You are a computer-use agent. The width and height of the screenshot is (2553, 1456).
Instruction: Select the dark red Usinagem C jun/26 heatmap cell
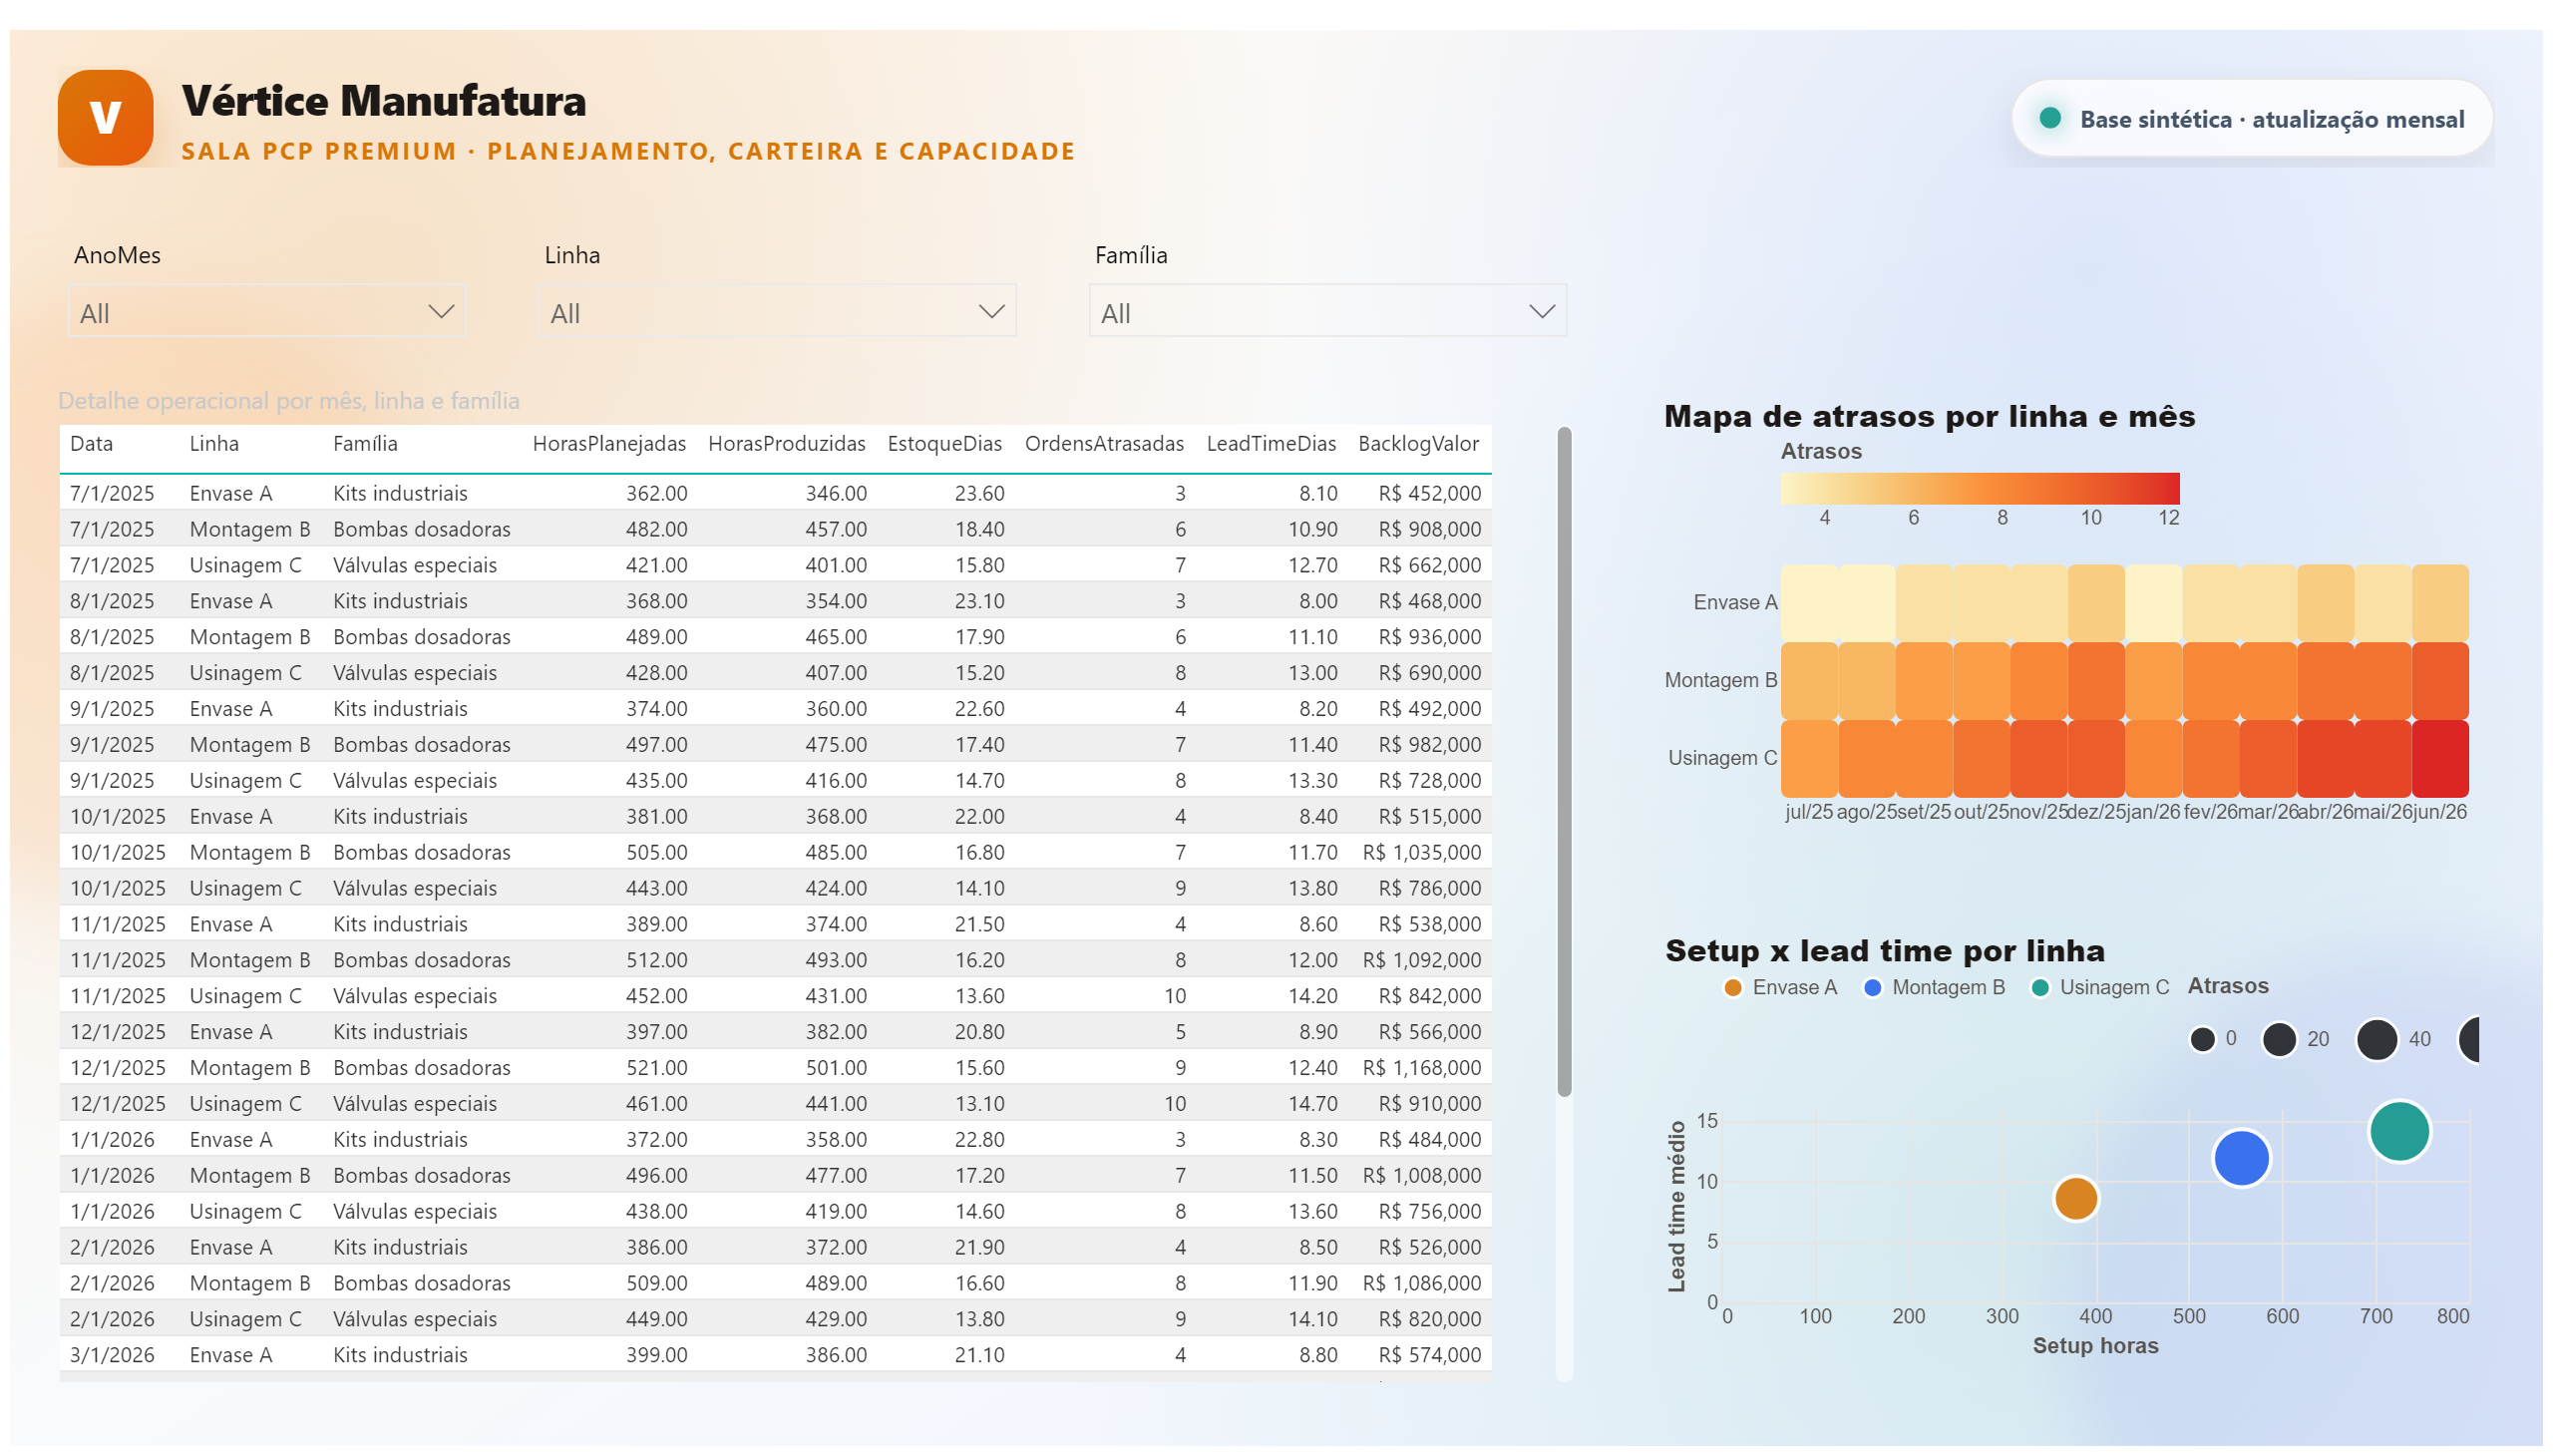2440,758
